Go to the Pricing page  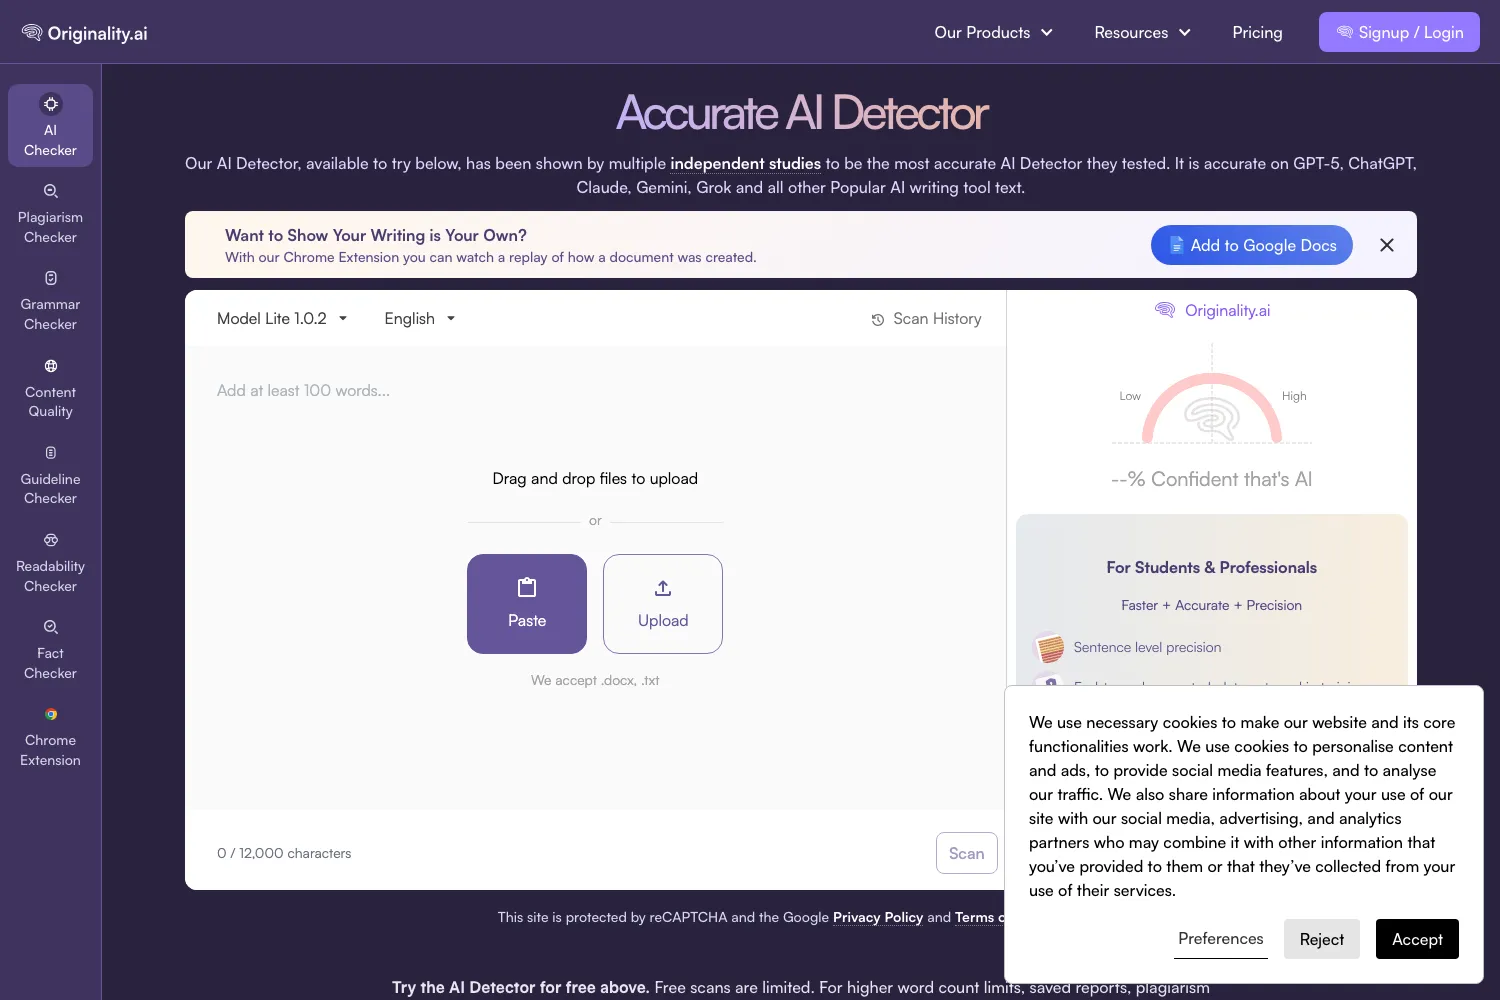pos(1257,32)
